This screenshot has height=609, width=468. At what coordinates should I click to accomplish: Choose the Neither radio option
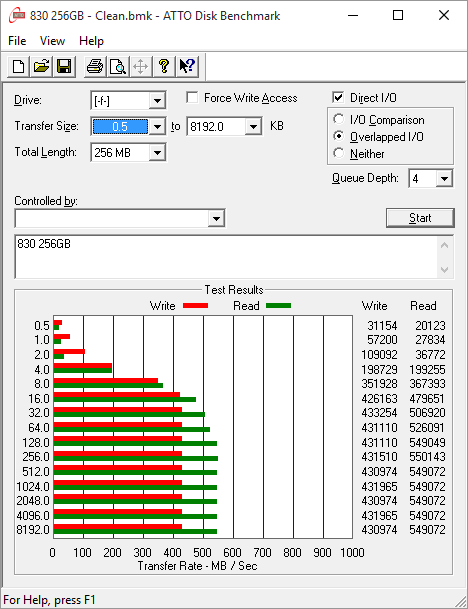pyautogui.click(x=338, y=153)
